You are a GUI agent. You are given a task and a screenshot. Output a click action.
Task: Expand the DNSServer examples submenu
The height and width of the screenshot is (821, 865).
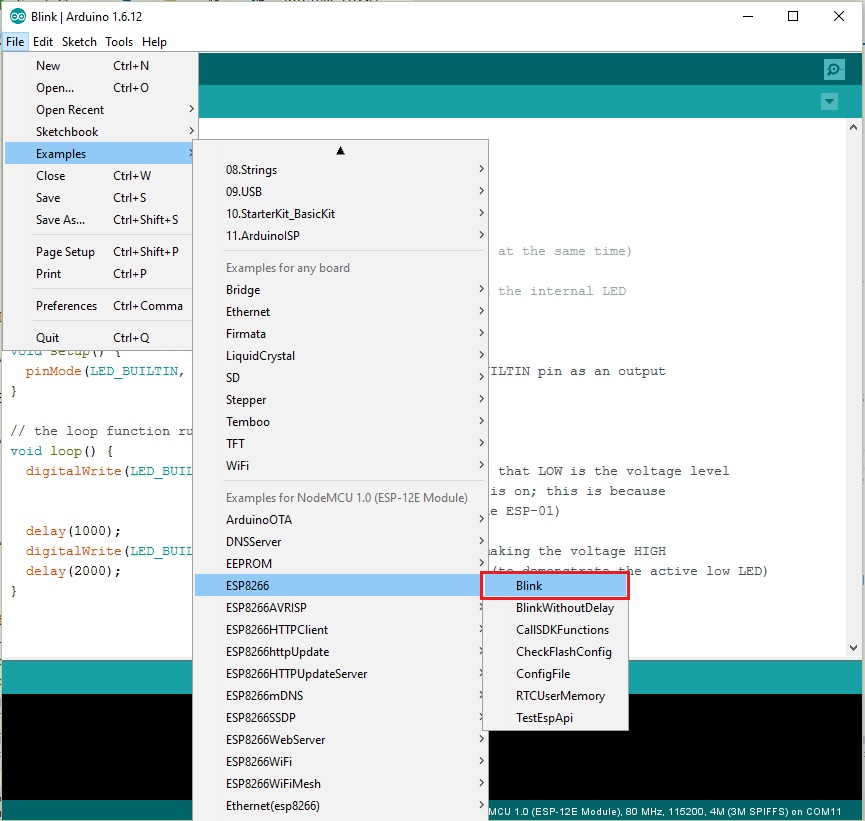[x=341, y=542]
